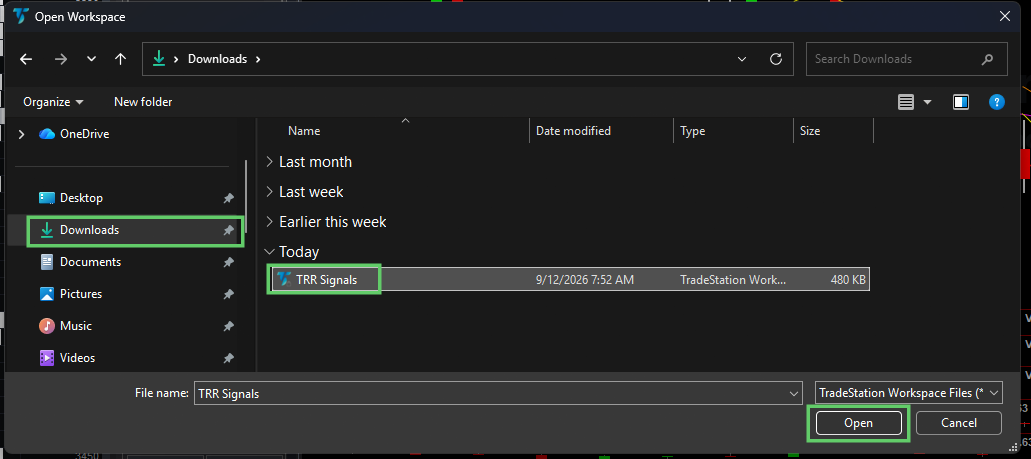The width and height of the screenshot is (1031, 459).
Task: Expand the Last month group
Action: click(x=270, y=162)
